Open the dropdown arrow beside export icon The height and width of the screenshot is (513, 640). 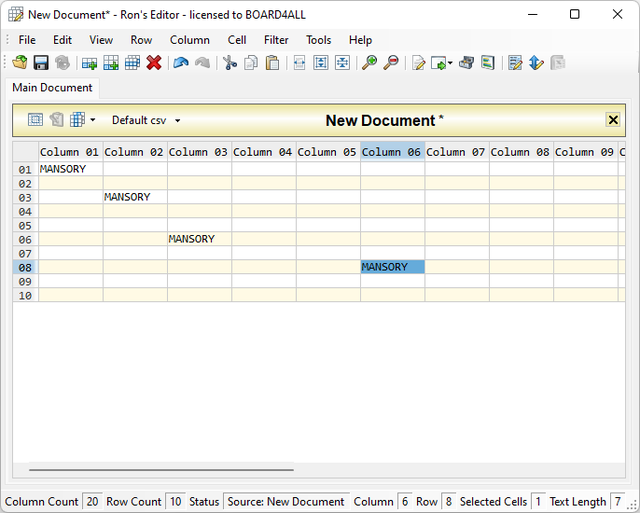pyautogui.click(x=450, y=63)
